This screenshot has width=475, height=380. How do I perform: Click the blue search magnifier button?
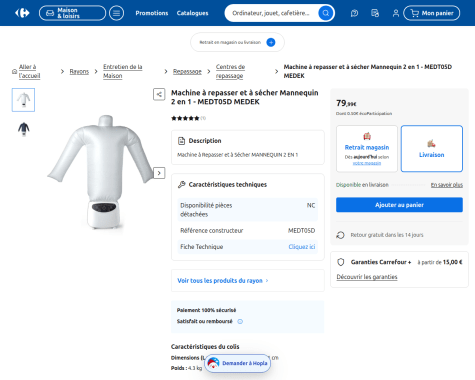[x=326, y=13]
